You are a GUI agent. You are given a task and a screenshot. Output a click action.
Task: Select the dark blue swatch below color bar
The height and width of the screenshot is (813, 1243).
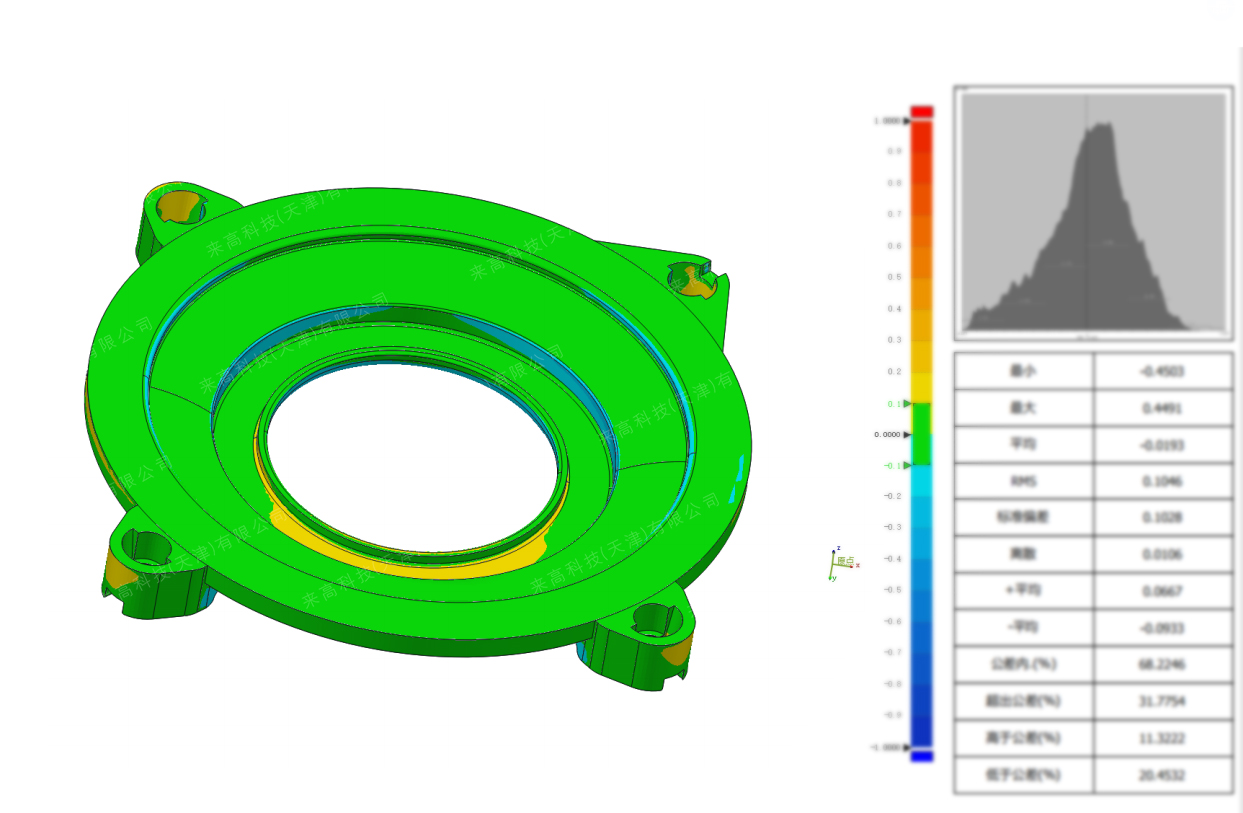pos(921,757)
